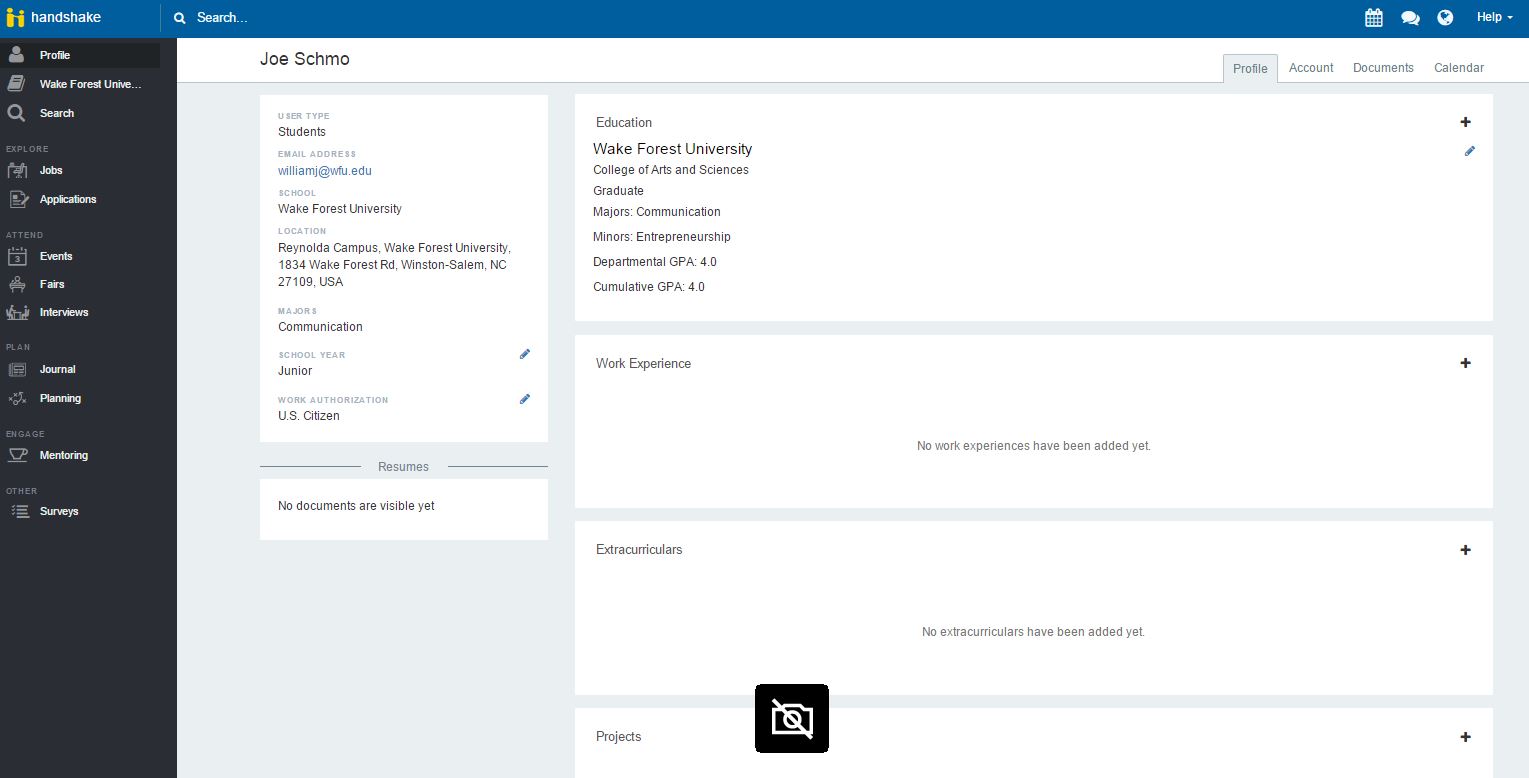Screen dimensions: 1529x778
Task: Select the Profile person icon in sidebar
Action: (x=17, y=55)
